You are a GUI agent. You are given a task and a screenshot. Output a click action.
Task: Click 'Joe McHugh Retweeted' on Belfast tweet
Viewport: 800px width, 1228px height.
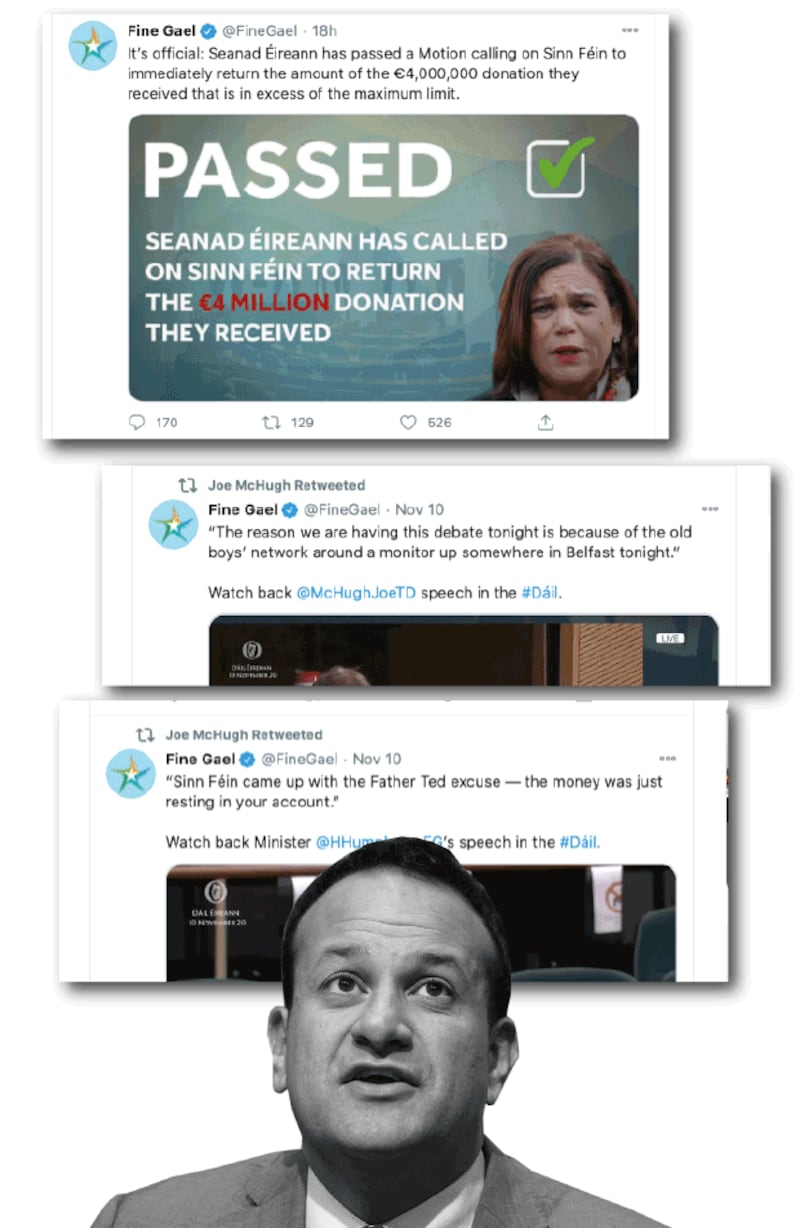(286, 485)
